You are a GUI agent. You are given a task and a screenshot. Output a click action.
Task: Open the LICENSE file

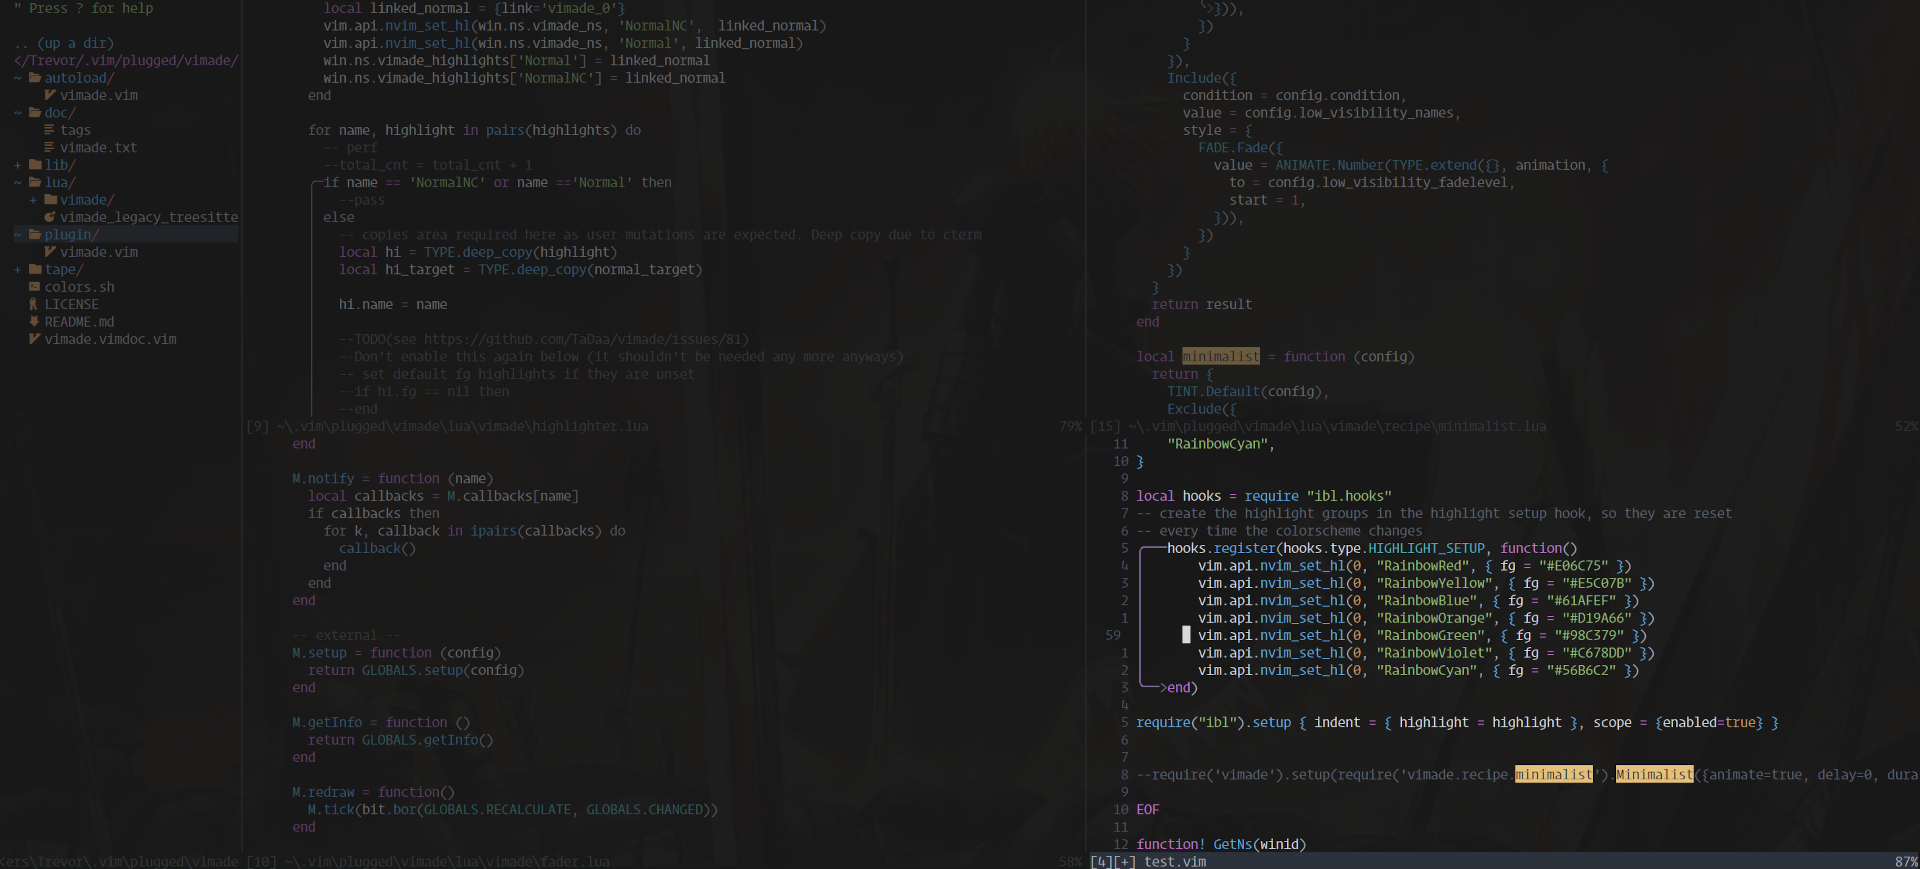click(x=72, y=304)
